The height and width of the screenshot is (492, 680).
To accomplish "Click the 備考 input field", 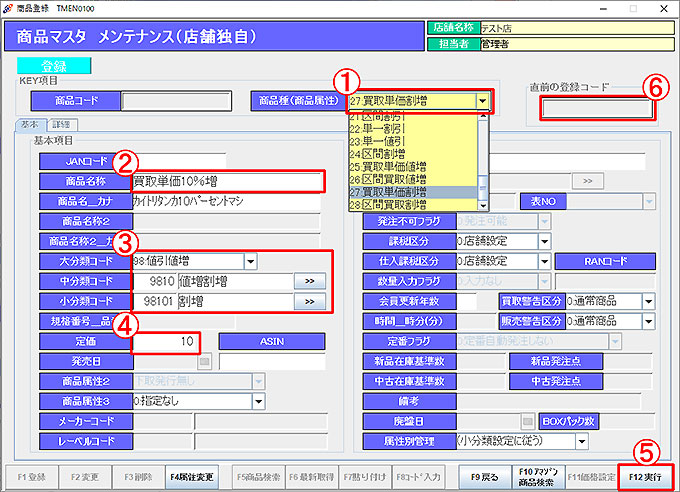I will (x=549, y=401).
